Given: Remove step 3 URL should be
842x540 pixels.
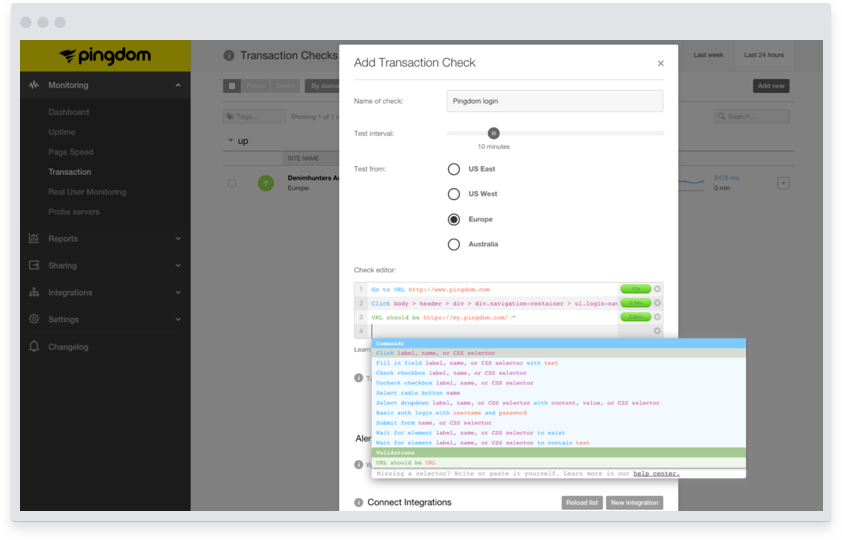Looking at the screenshot, I should pos(657,317).
